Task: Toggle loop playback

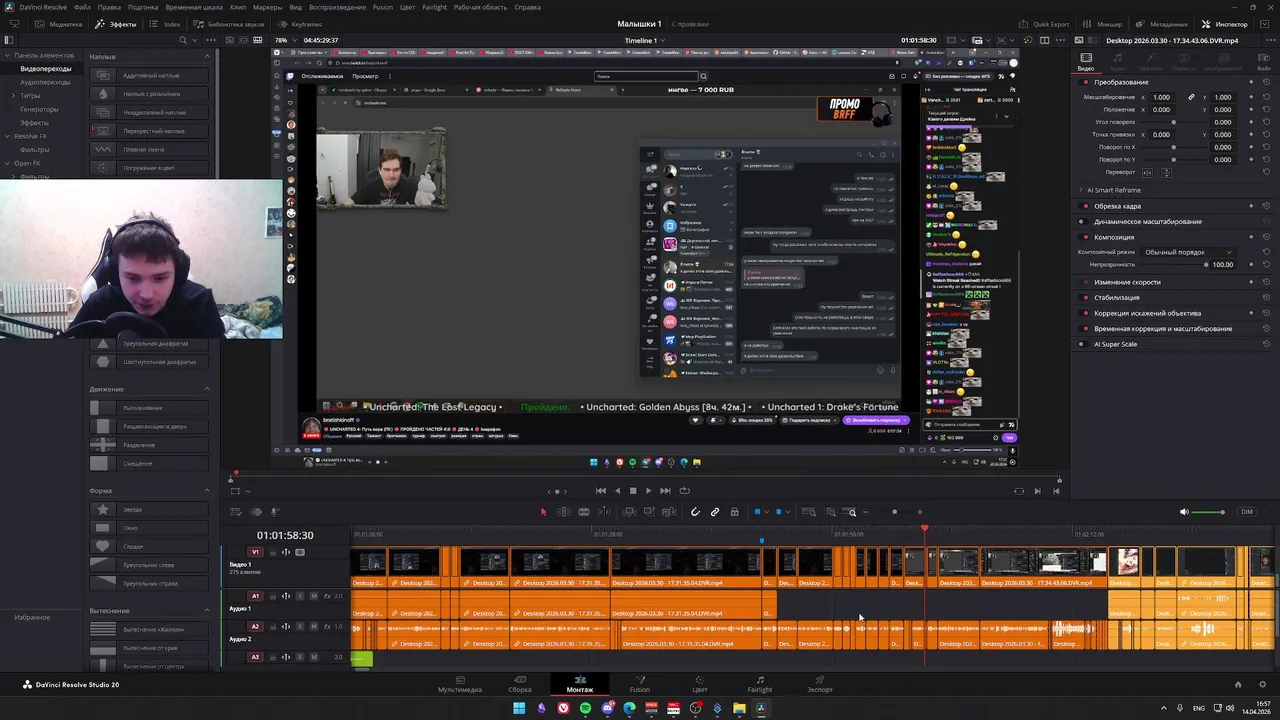Action: (684, 491)
